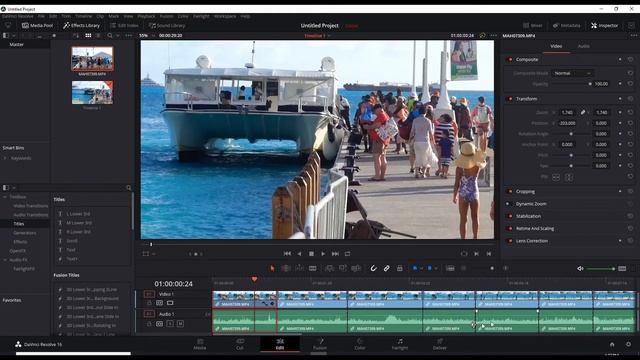
Task: Open the Audio tab in Inspector
Action: coord(584,46)
